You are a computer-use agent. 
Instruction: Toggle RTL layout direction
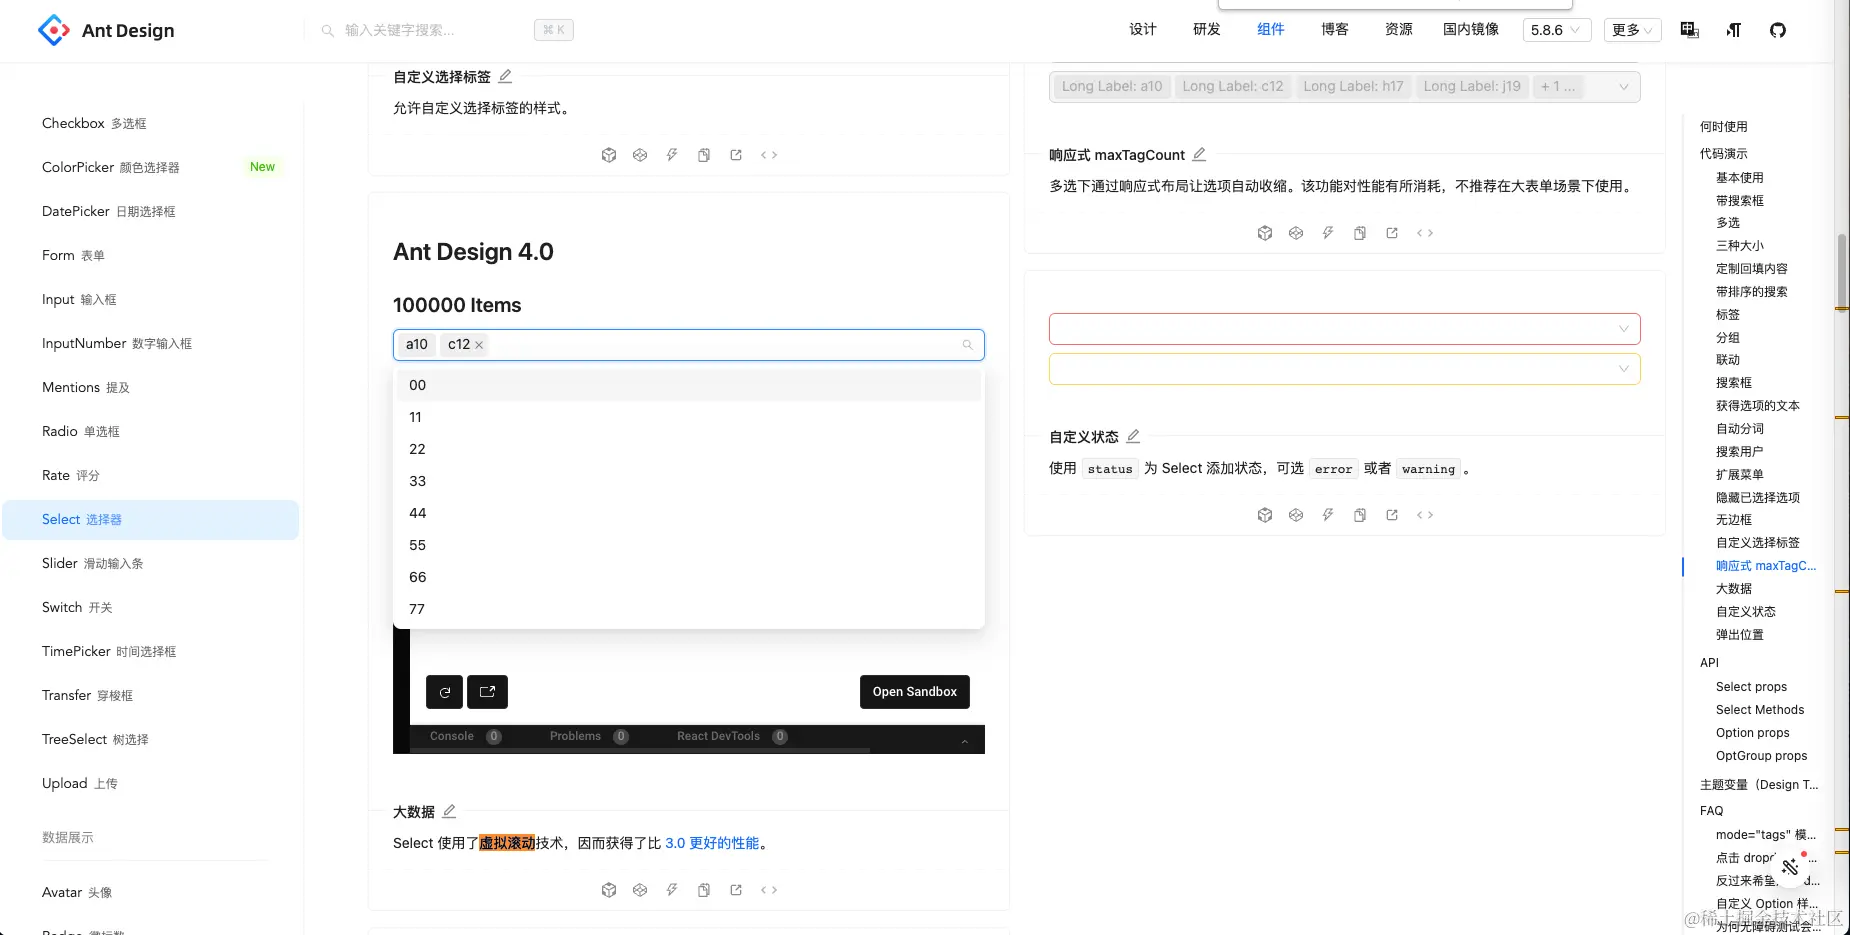1733,31
